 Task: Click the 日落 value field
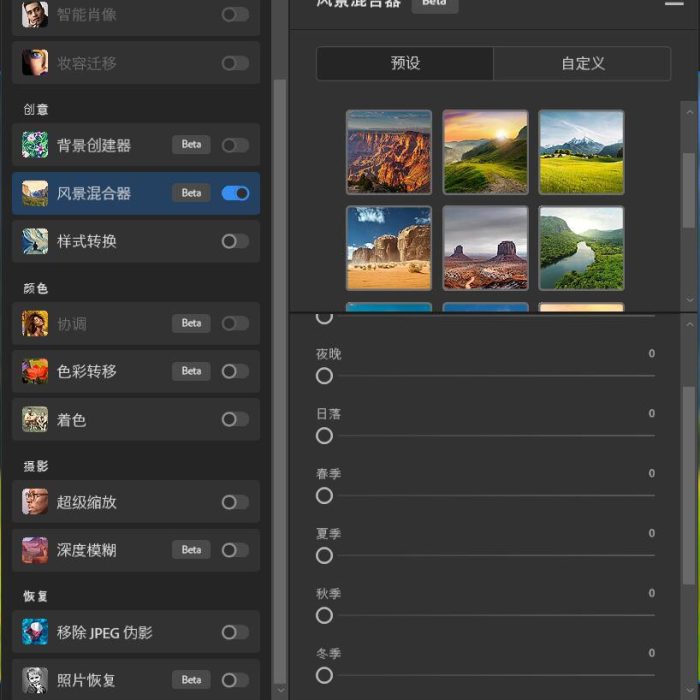(x=651, y=413)
